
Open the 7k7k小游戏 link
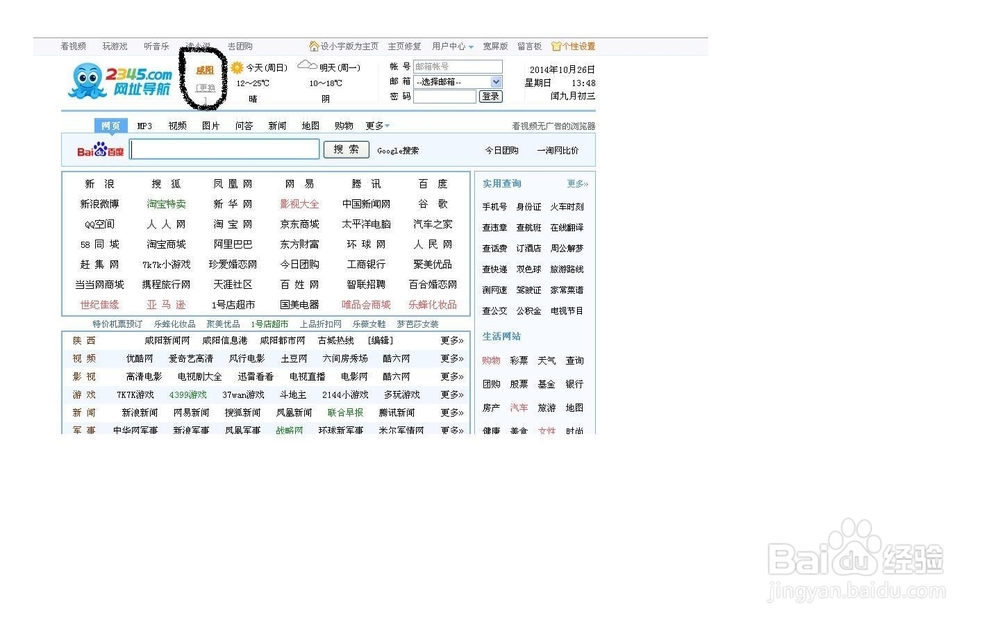pos(166,264)
